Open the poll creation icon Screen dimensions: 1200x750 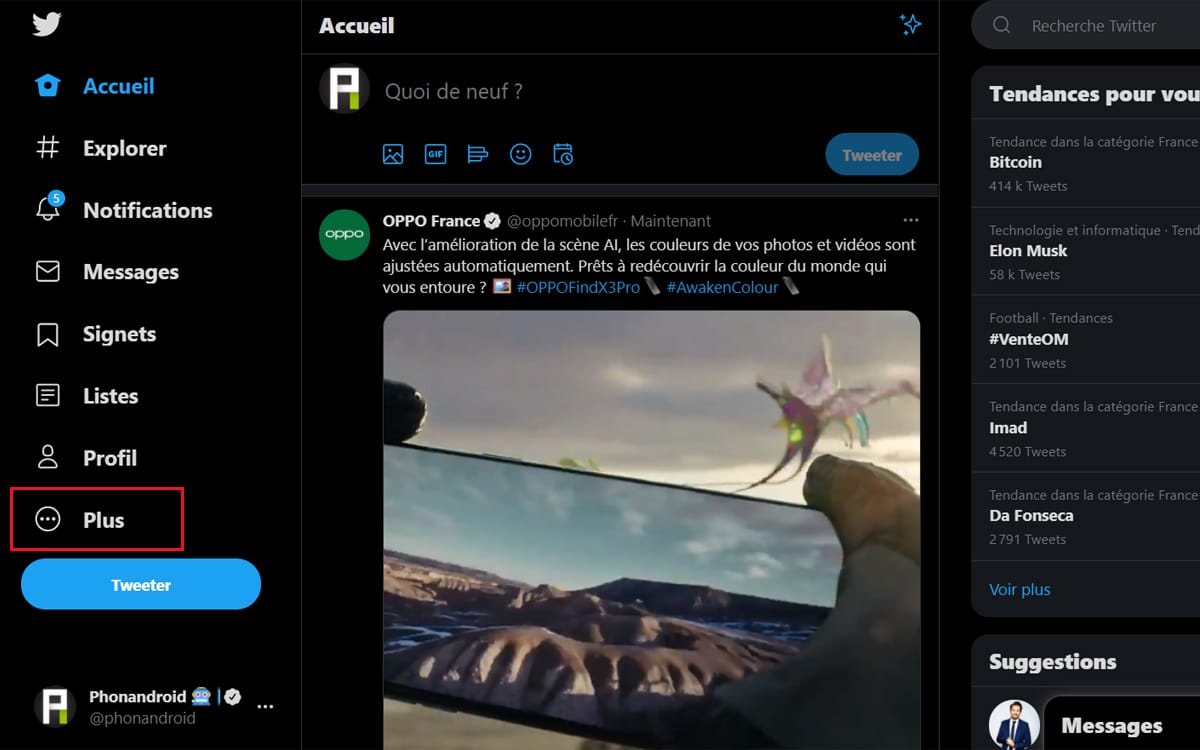(477, 154)
